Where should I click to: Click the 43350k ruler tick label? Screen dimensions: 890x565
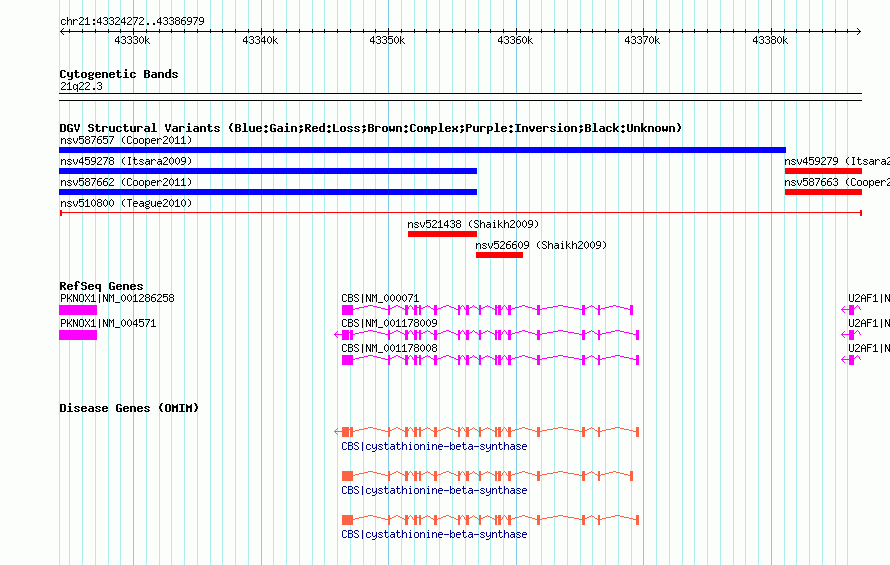[x=387, y=40]
